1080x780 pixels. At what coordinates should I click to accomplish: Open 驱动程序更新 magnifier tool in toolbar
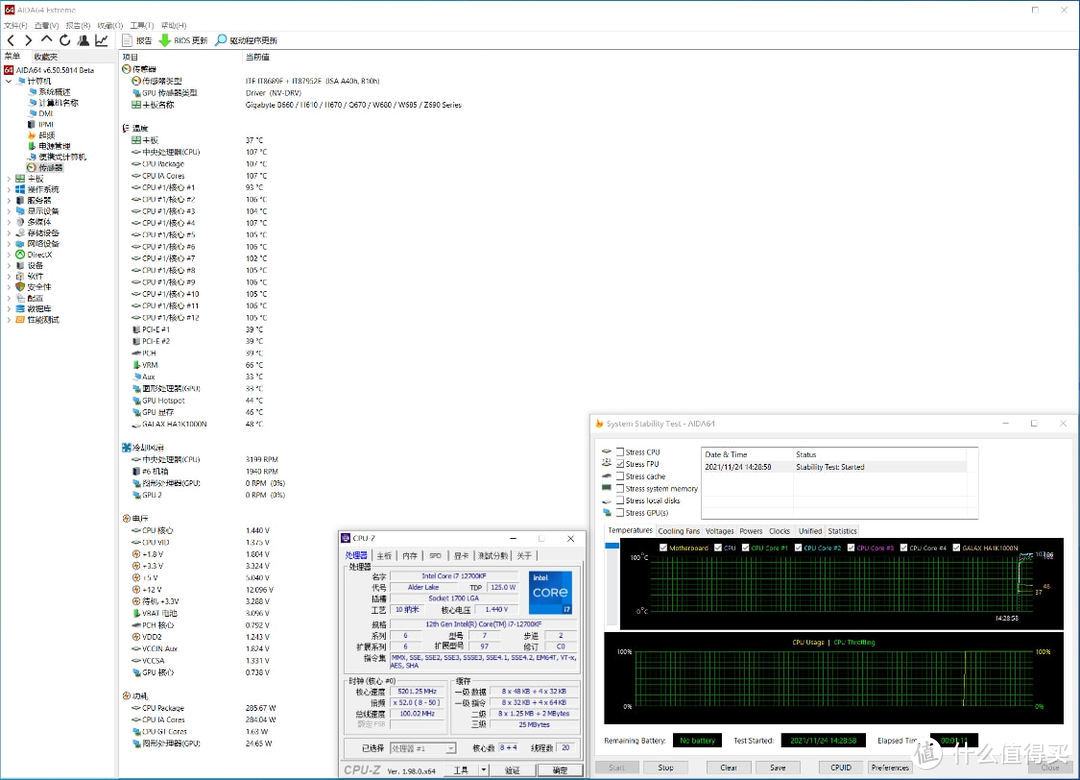[x=221, y=40]
